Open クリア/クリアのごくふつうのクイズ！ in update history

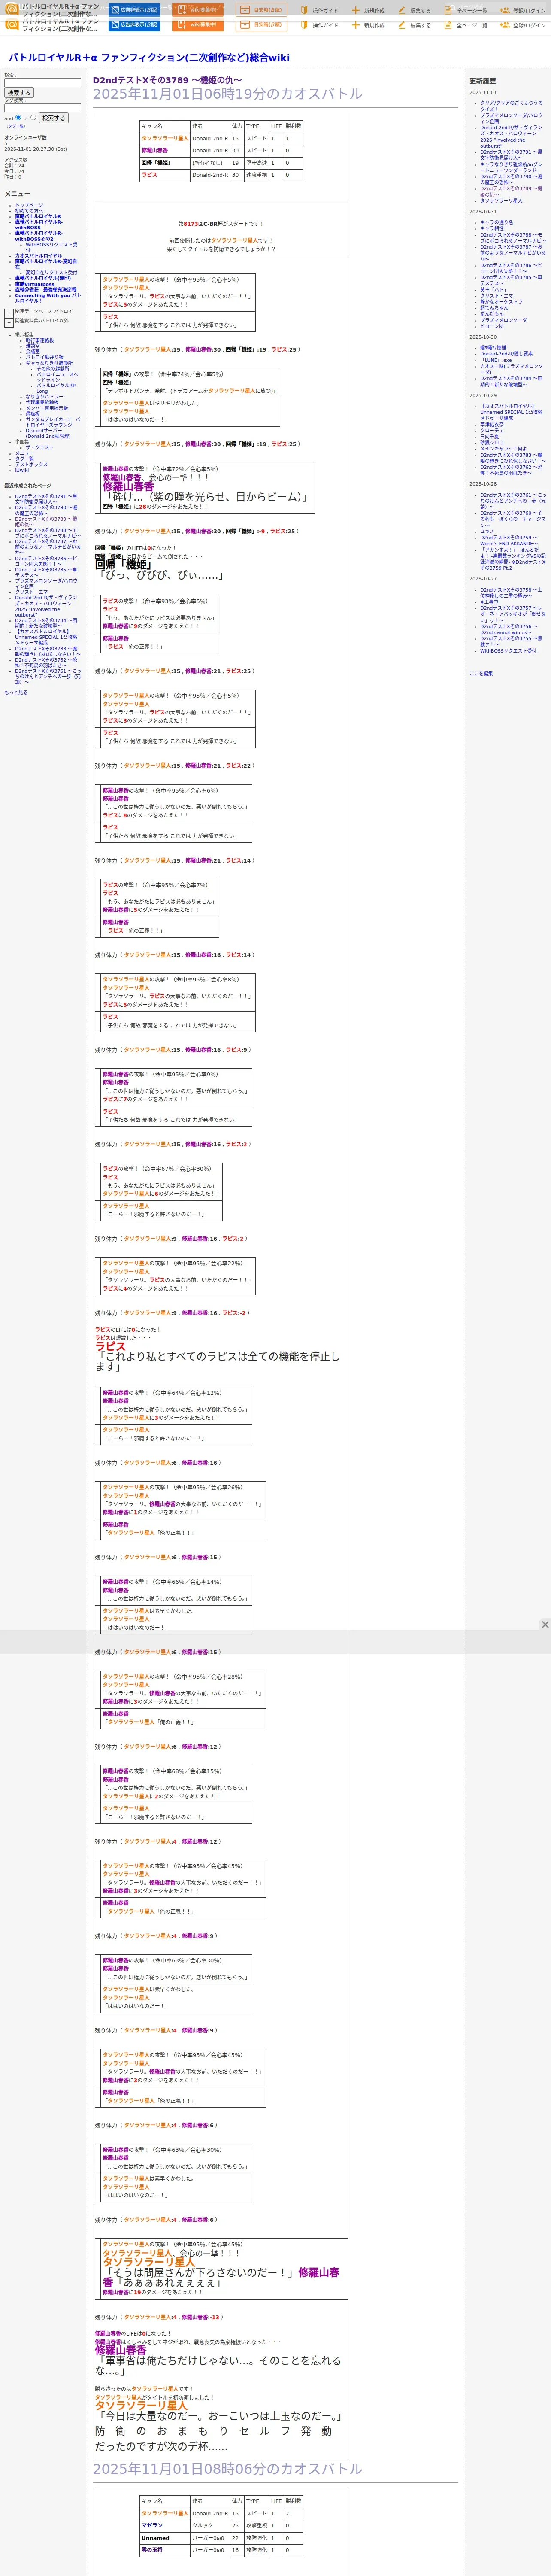(x=511, y=106)
